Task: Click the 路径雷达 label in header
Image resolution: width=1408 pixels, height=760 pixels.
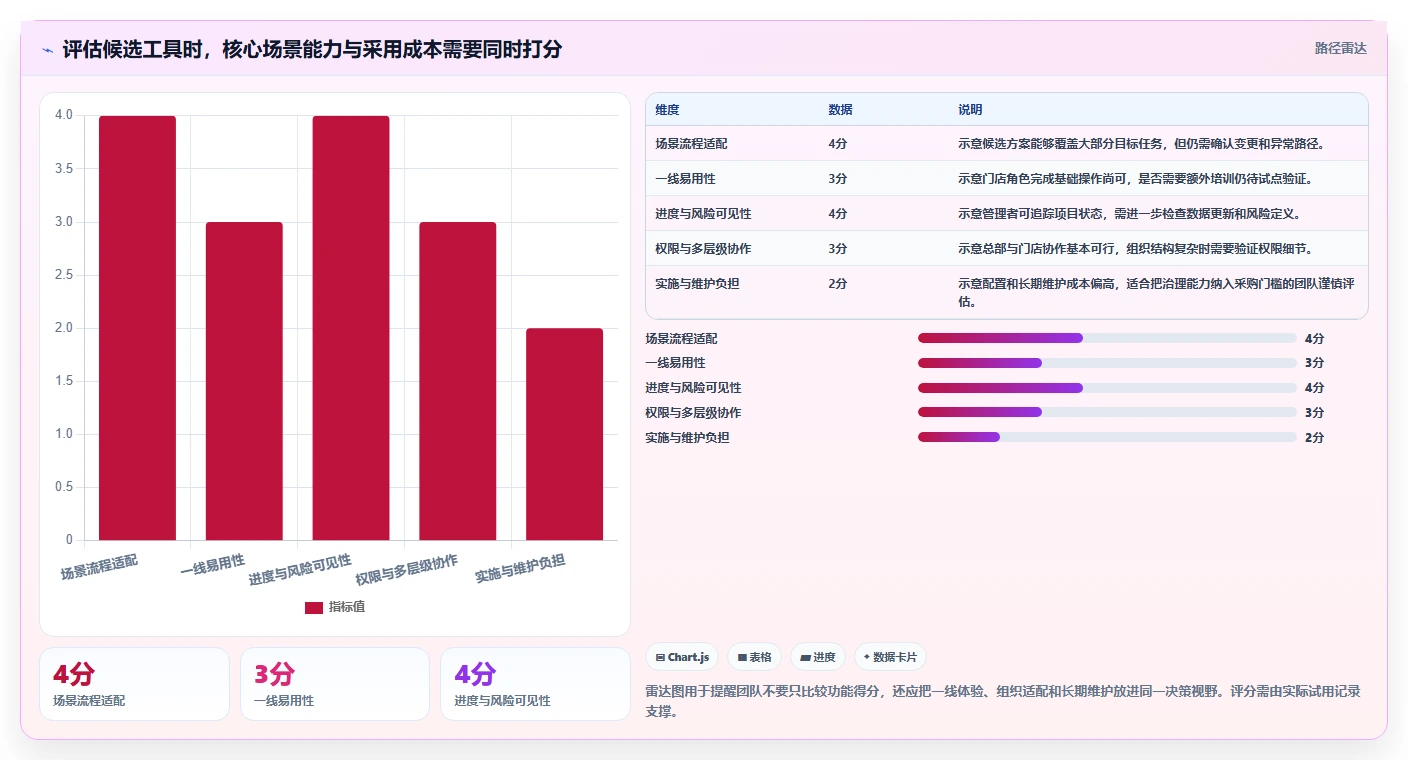Action: (x=1340, y=48)
